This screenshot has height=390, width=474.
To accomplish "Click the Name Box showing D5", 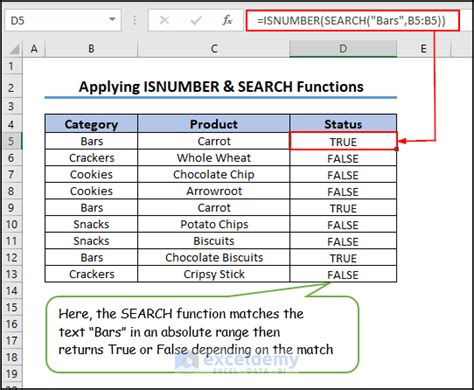I will click(x=63, y=21).
